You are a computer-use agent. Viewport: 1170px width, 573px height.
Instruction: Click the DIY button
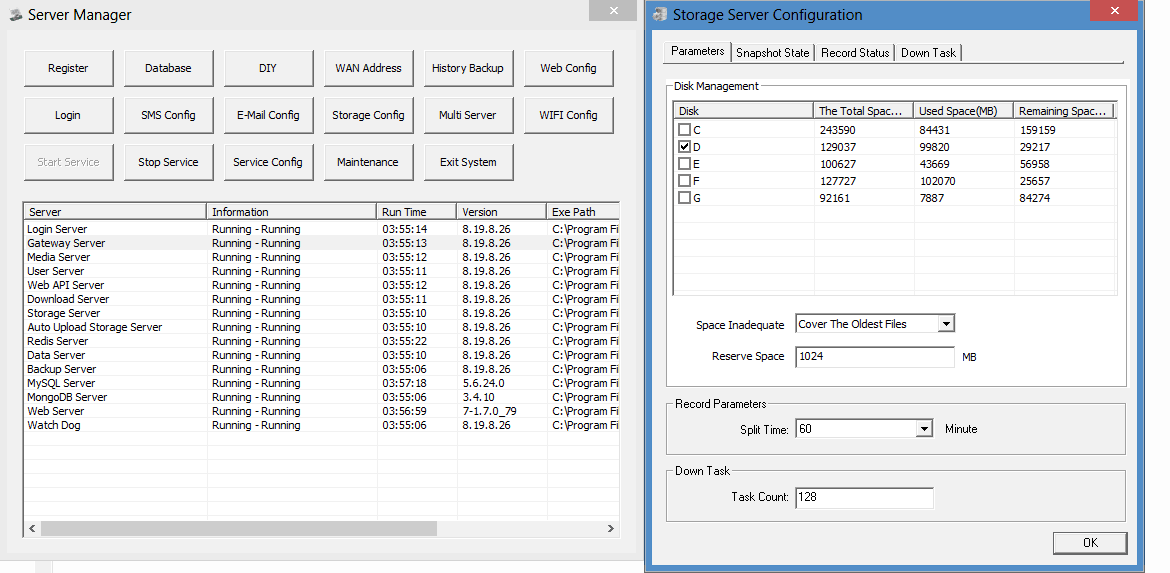click(269, 68)
